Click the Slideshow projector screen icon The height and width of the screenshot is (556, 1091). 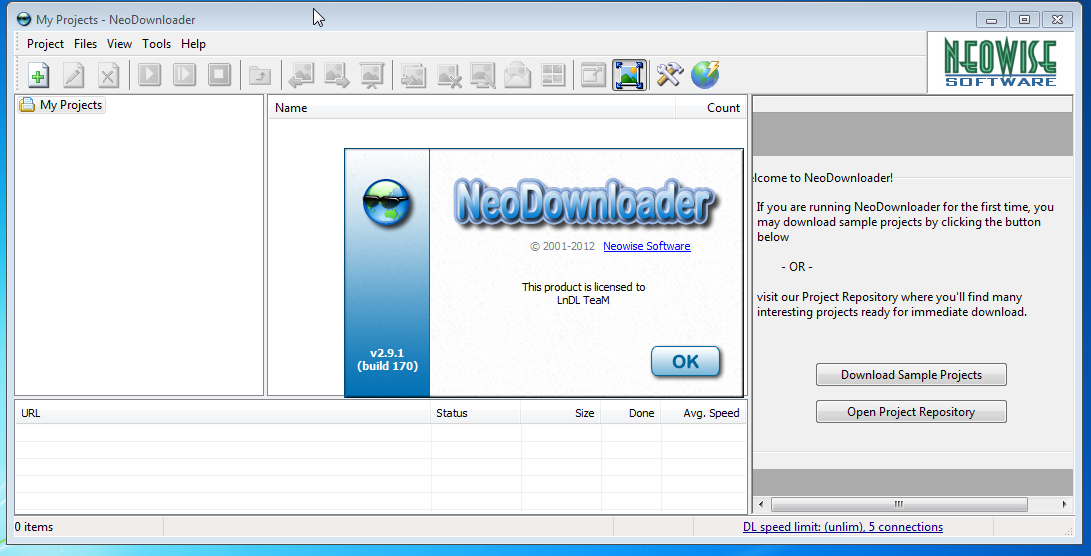pos(372,75)
